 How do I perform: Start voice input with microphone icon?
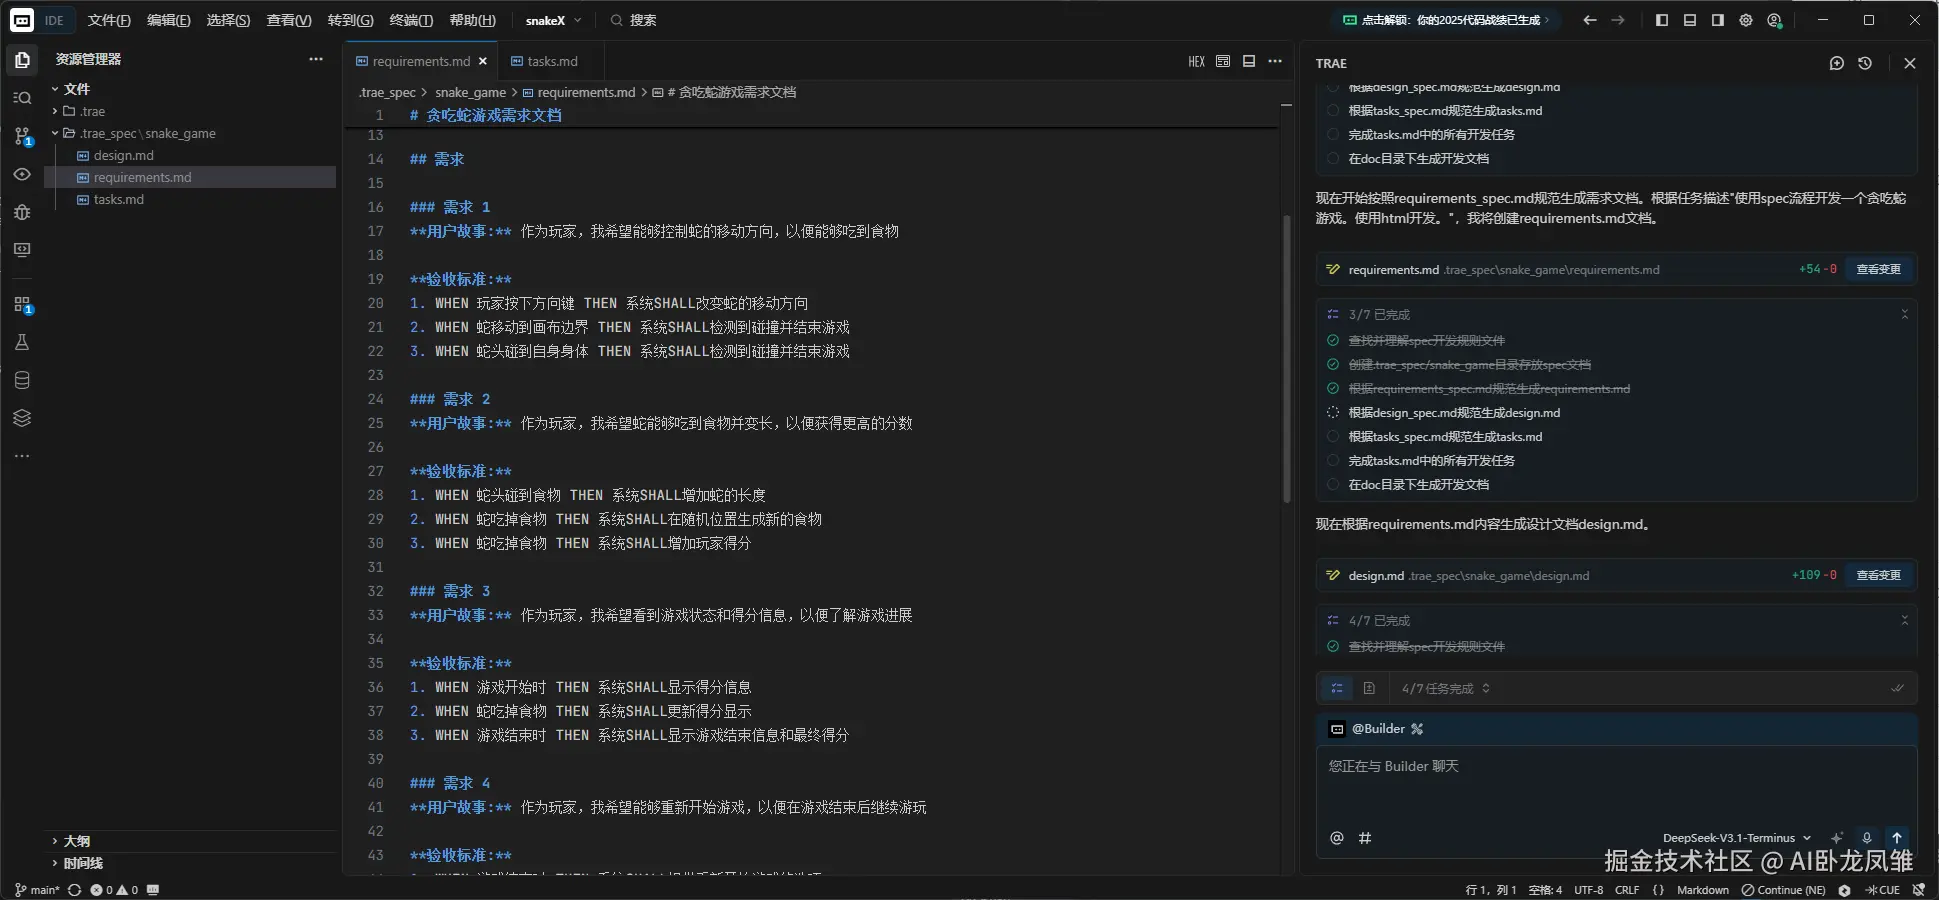1866,838
